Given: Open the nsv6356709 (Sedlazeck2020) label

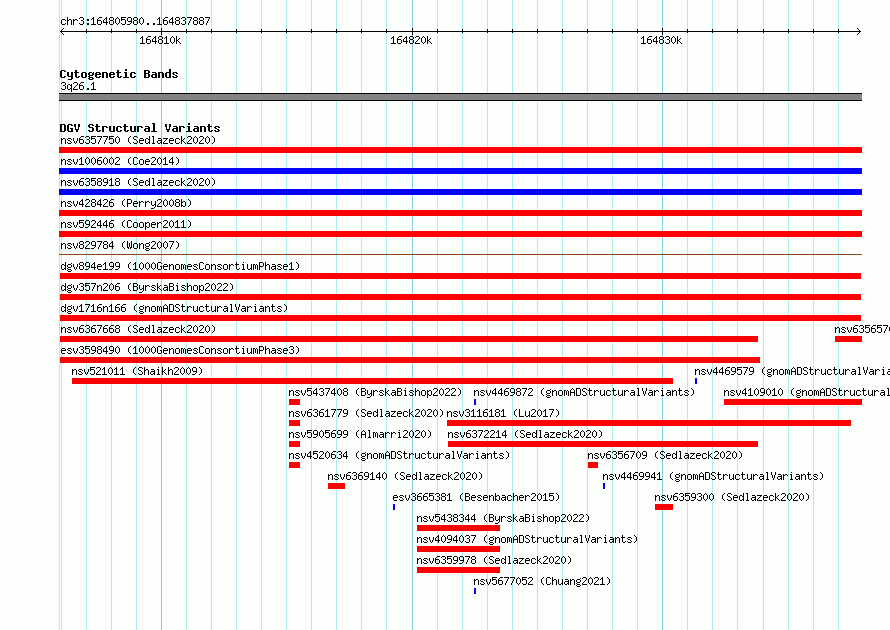Looking at the screenshot, I should coord(665,455).
